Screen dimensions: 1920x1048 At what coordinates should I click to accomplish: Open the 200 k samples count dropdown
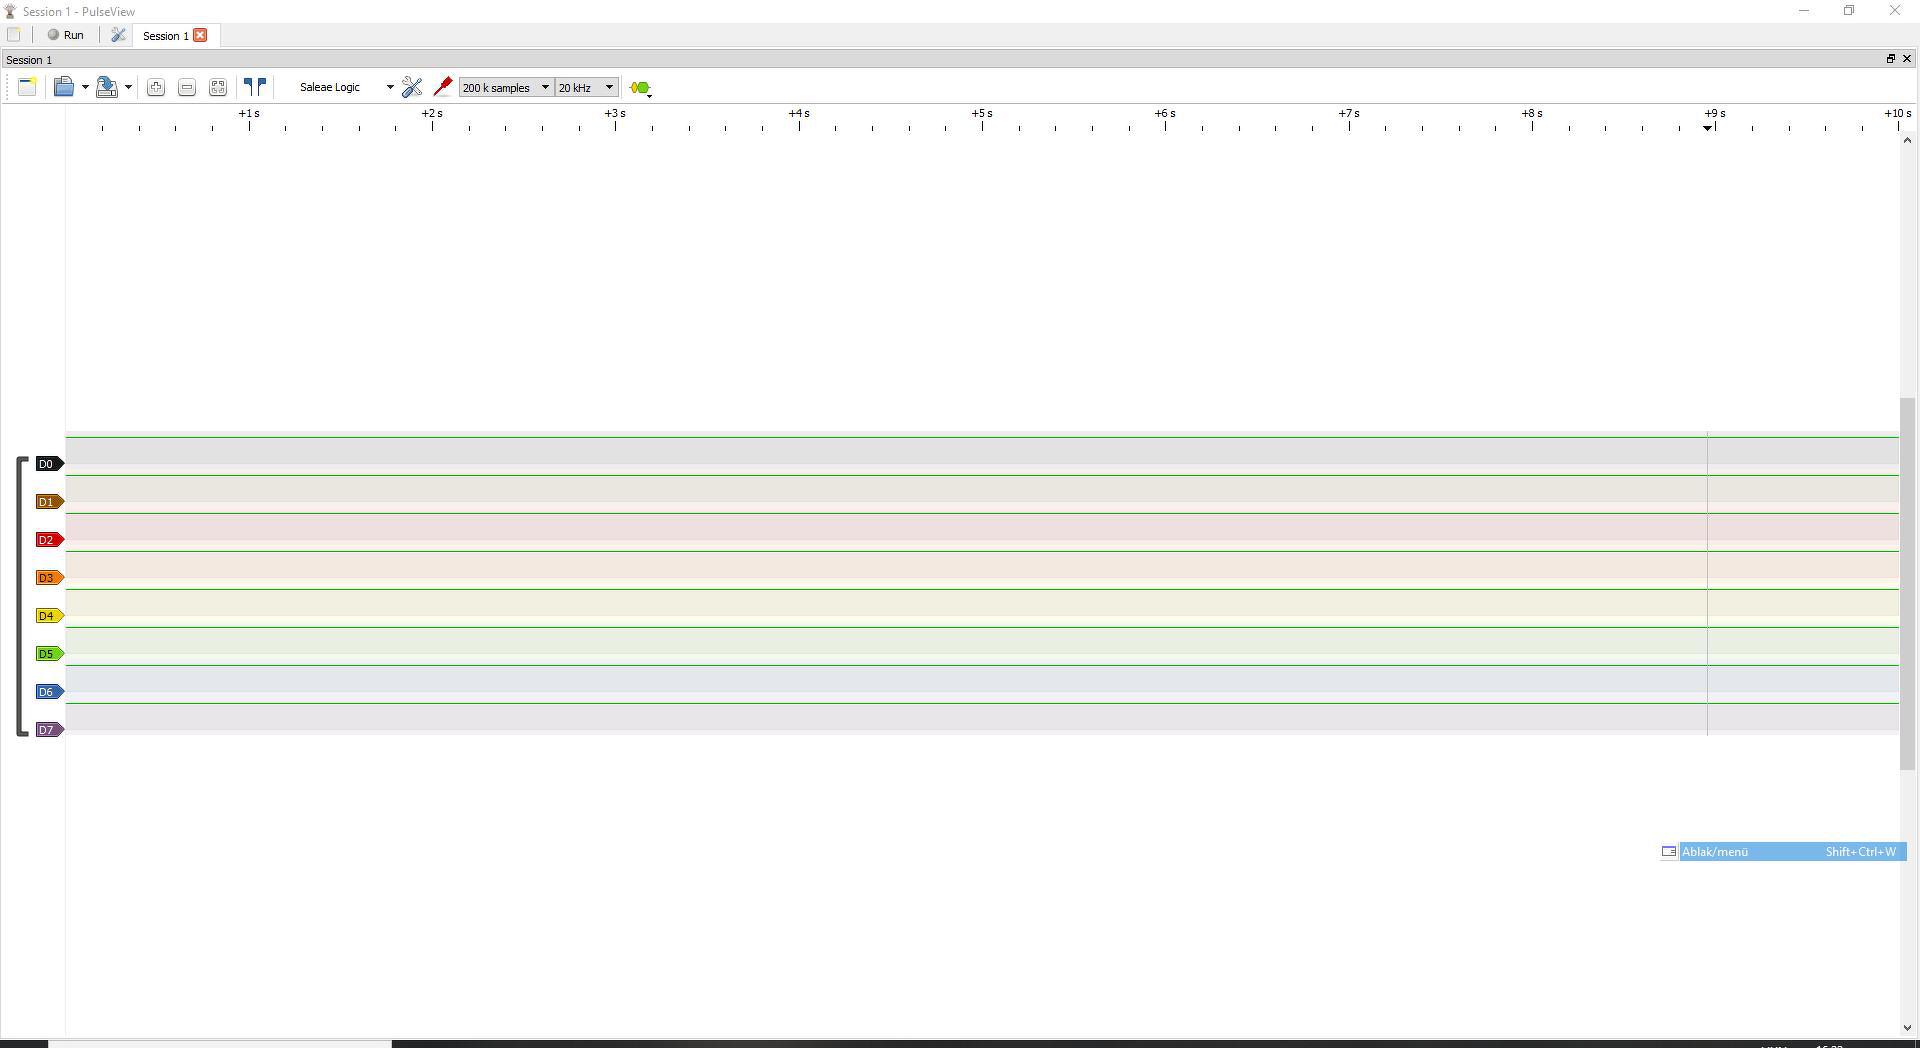click(x=507, y=88)
